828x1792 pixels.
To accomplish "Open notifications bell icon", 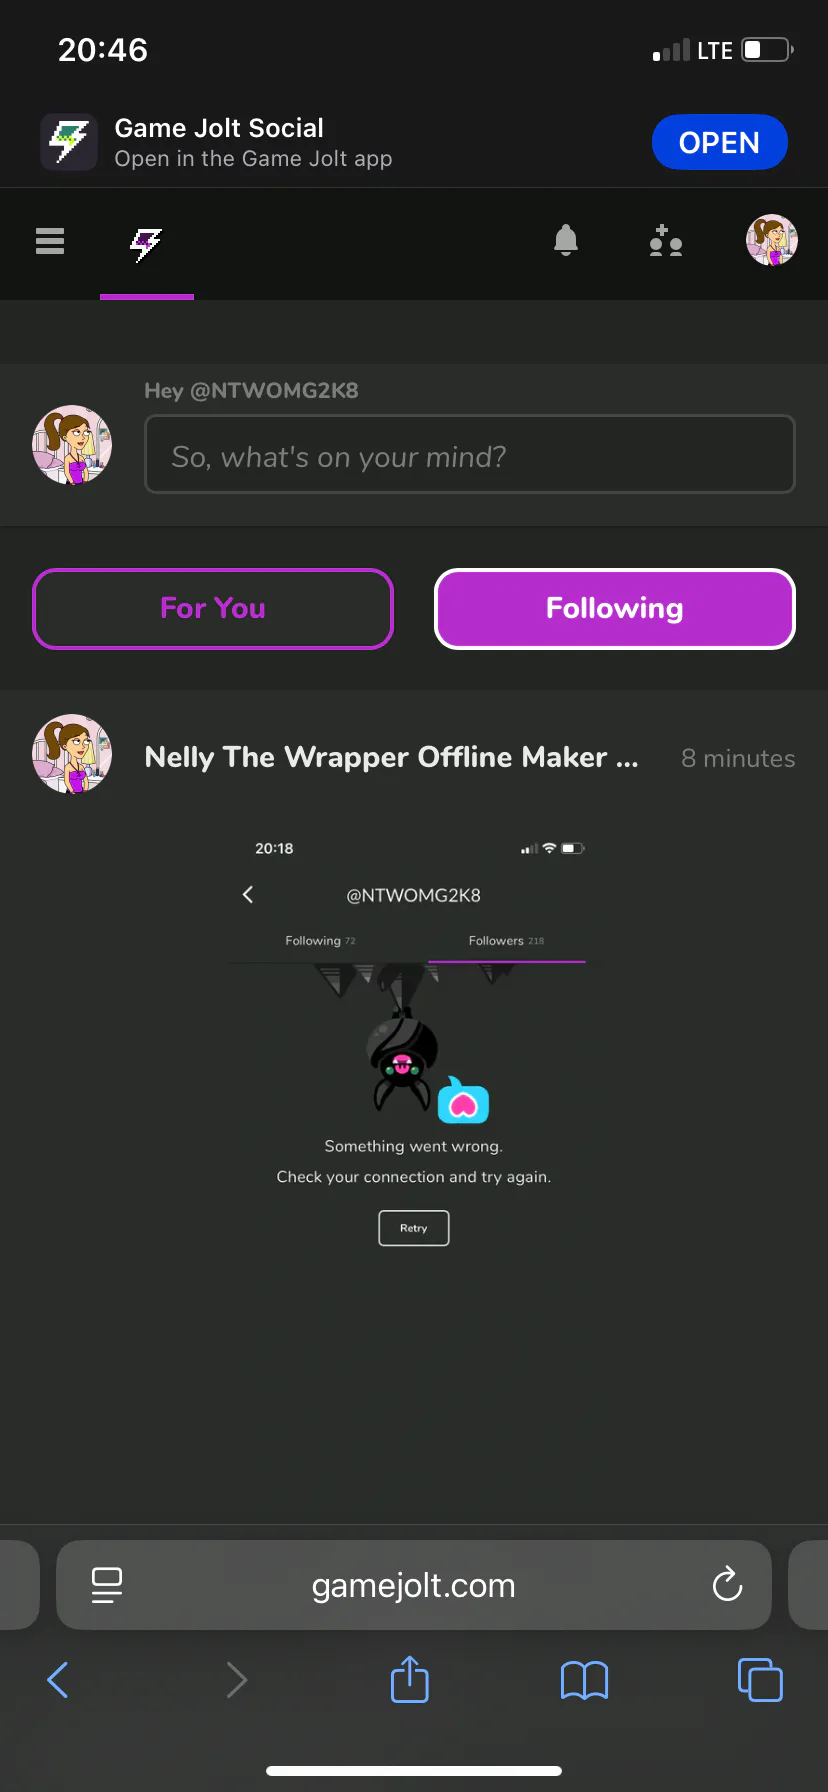I will pos(566,241).
